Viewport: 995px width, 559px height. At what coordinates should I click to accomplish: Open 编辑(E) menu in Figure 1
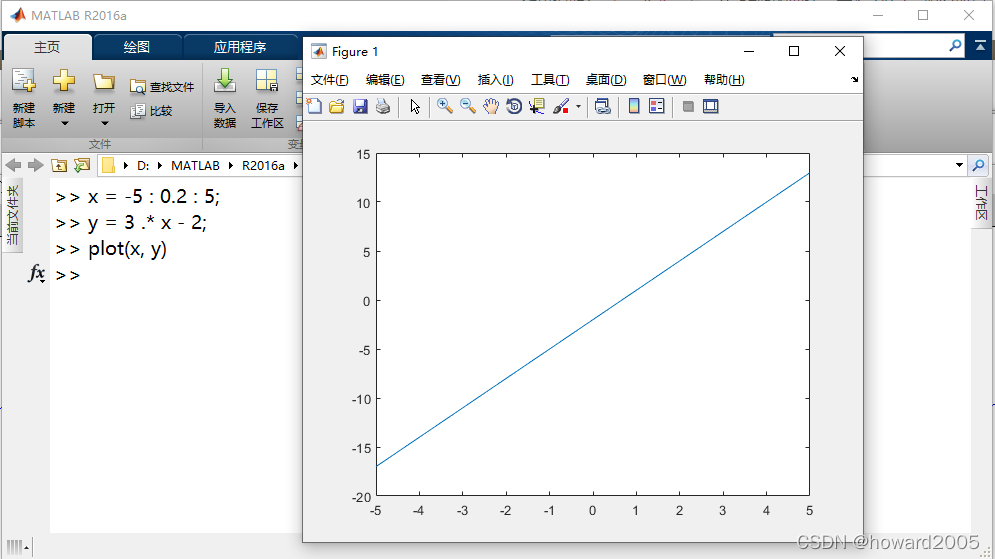tap(385, 80)
